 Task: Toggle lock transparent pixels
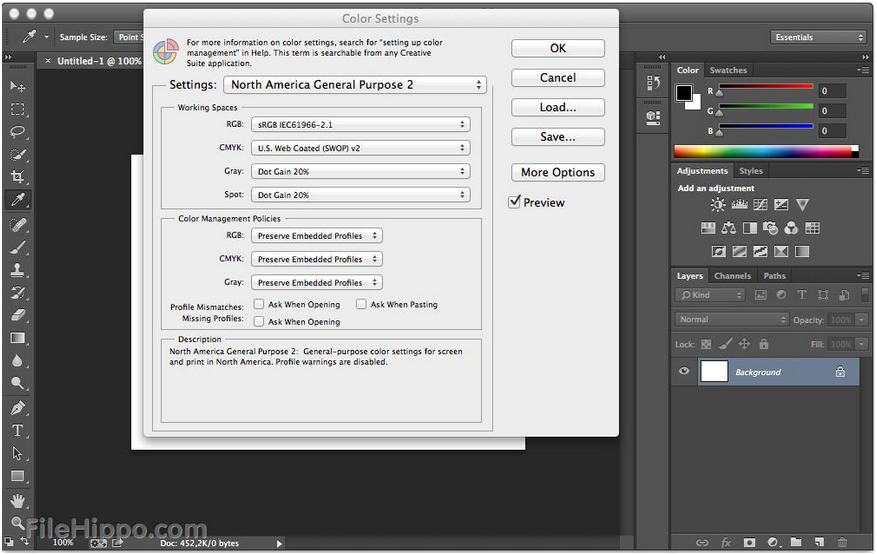click(706, 344)
